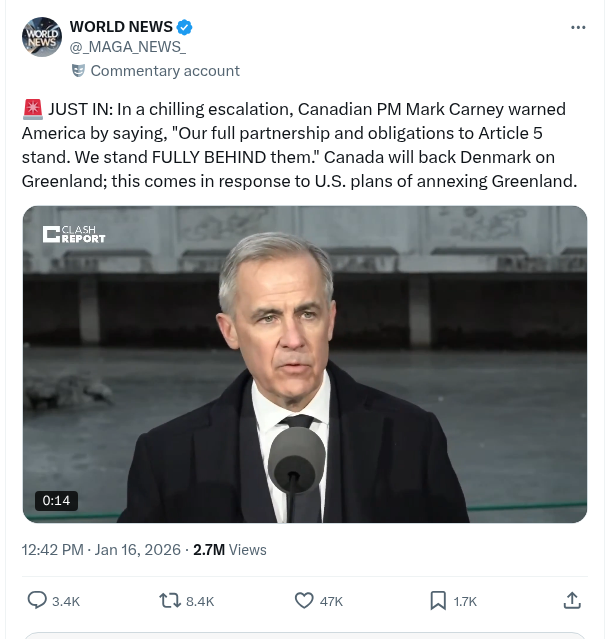Open the three-dot more options menu
Image resolution: width=608 pixels, height=639 pixels.
(x=578, y=27)
